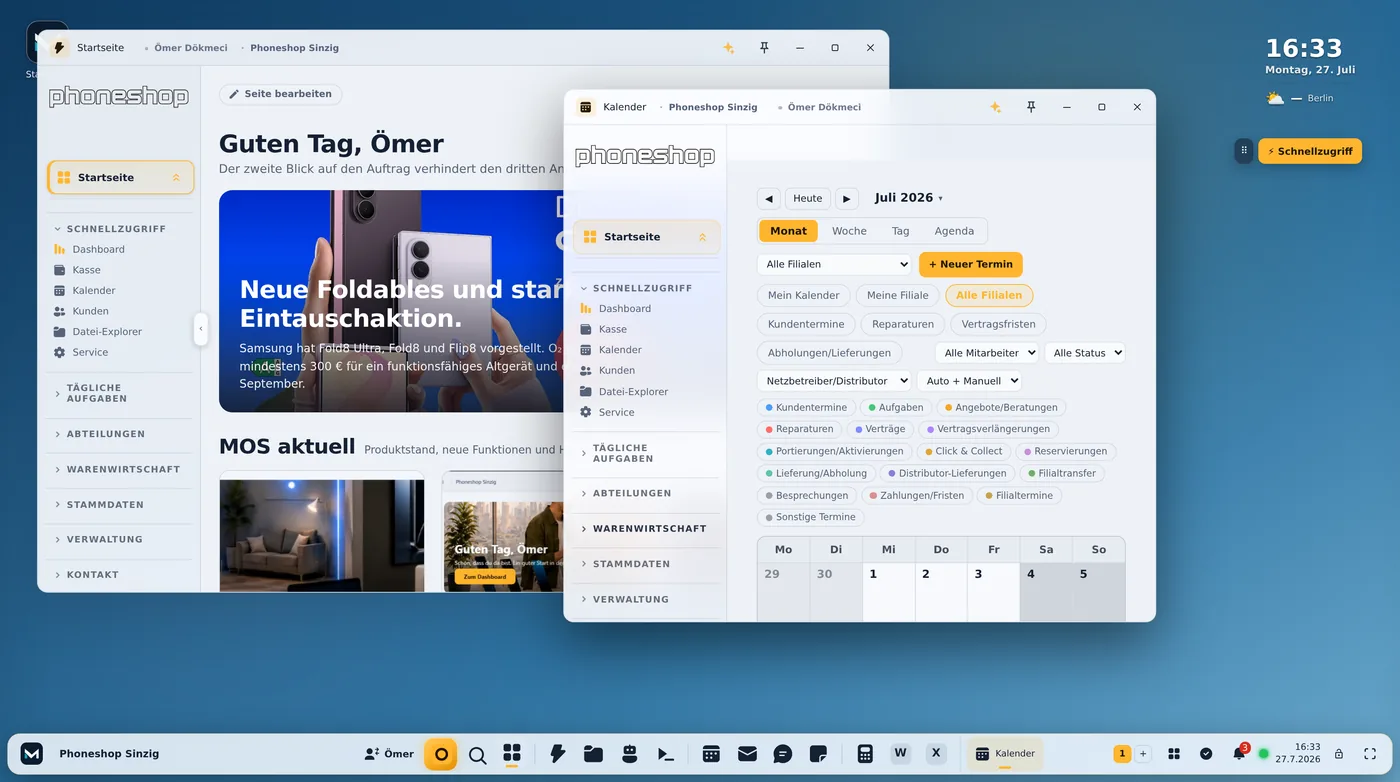Open the calculator taskbar icon

[x=865, y=754]
